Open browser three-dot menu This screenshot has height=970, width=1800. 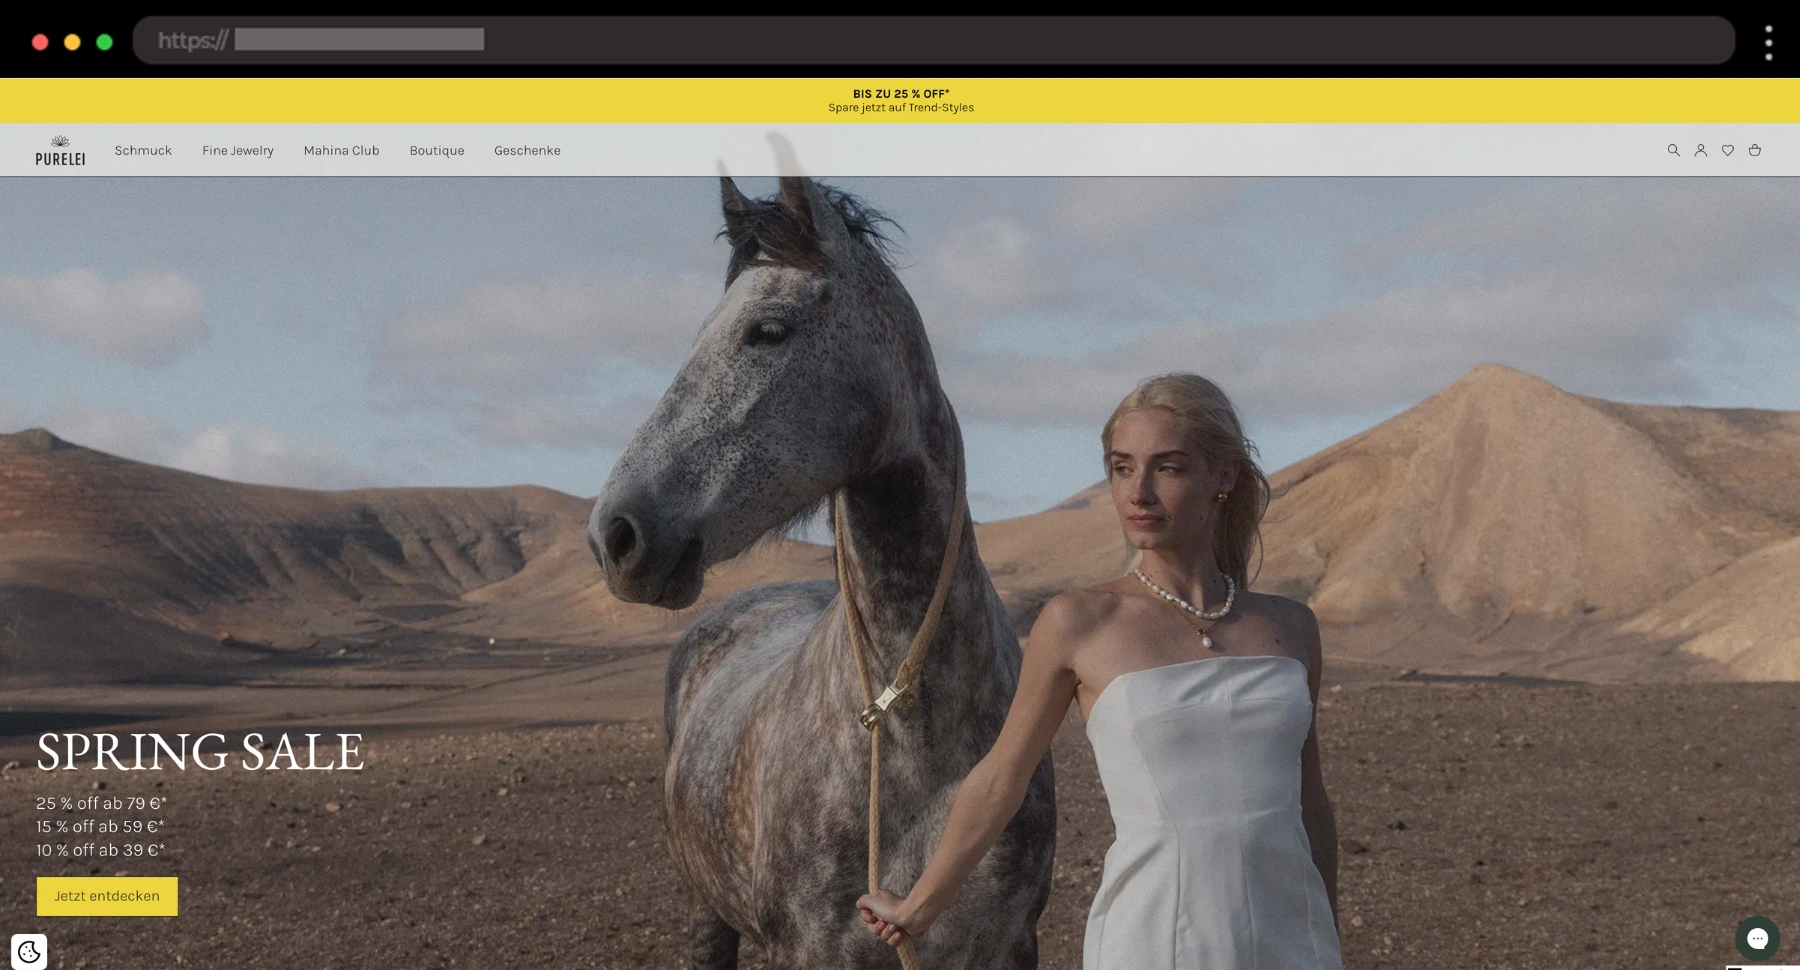(1768, 42)
